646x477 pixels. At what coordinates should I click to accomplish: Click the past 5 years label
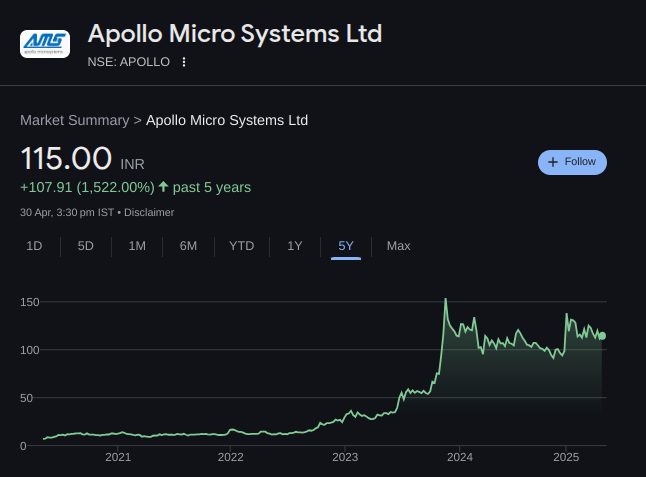point(212,187)
